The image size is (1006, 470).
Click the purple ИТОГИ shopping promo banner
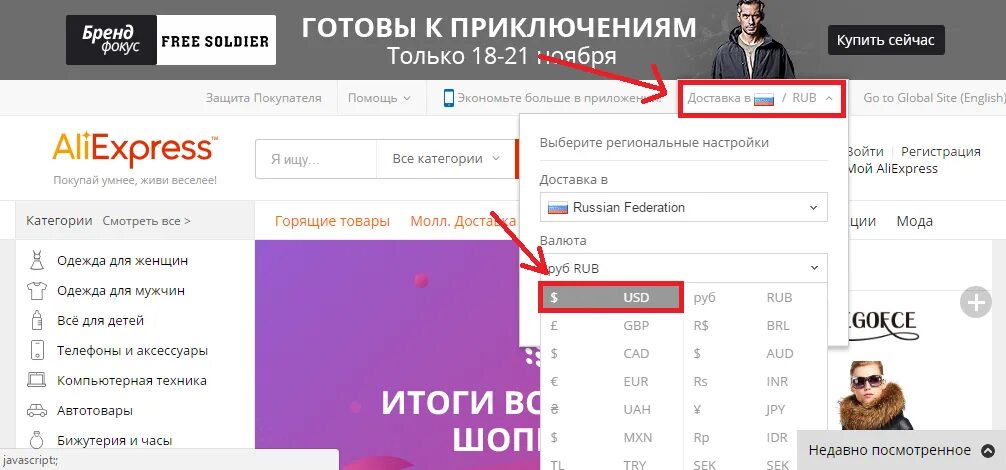click(398, 355)
